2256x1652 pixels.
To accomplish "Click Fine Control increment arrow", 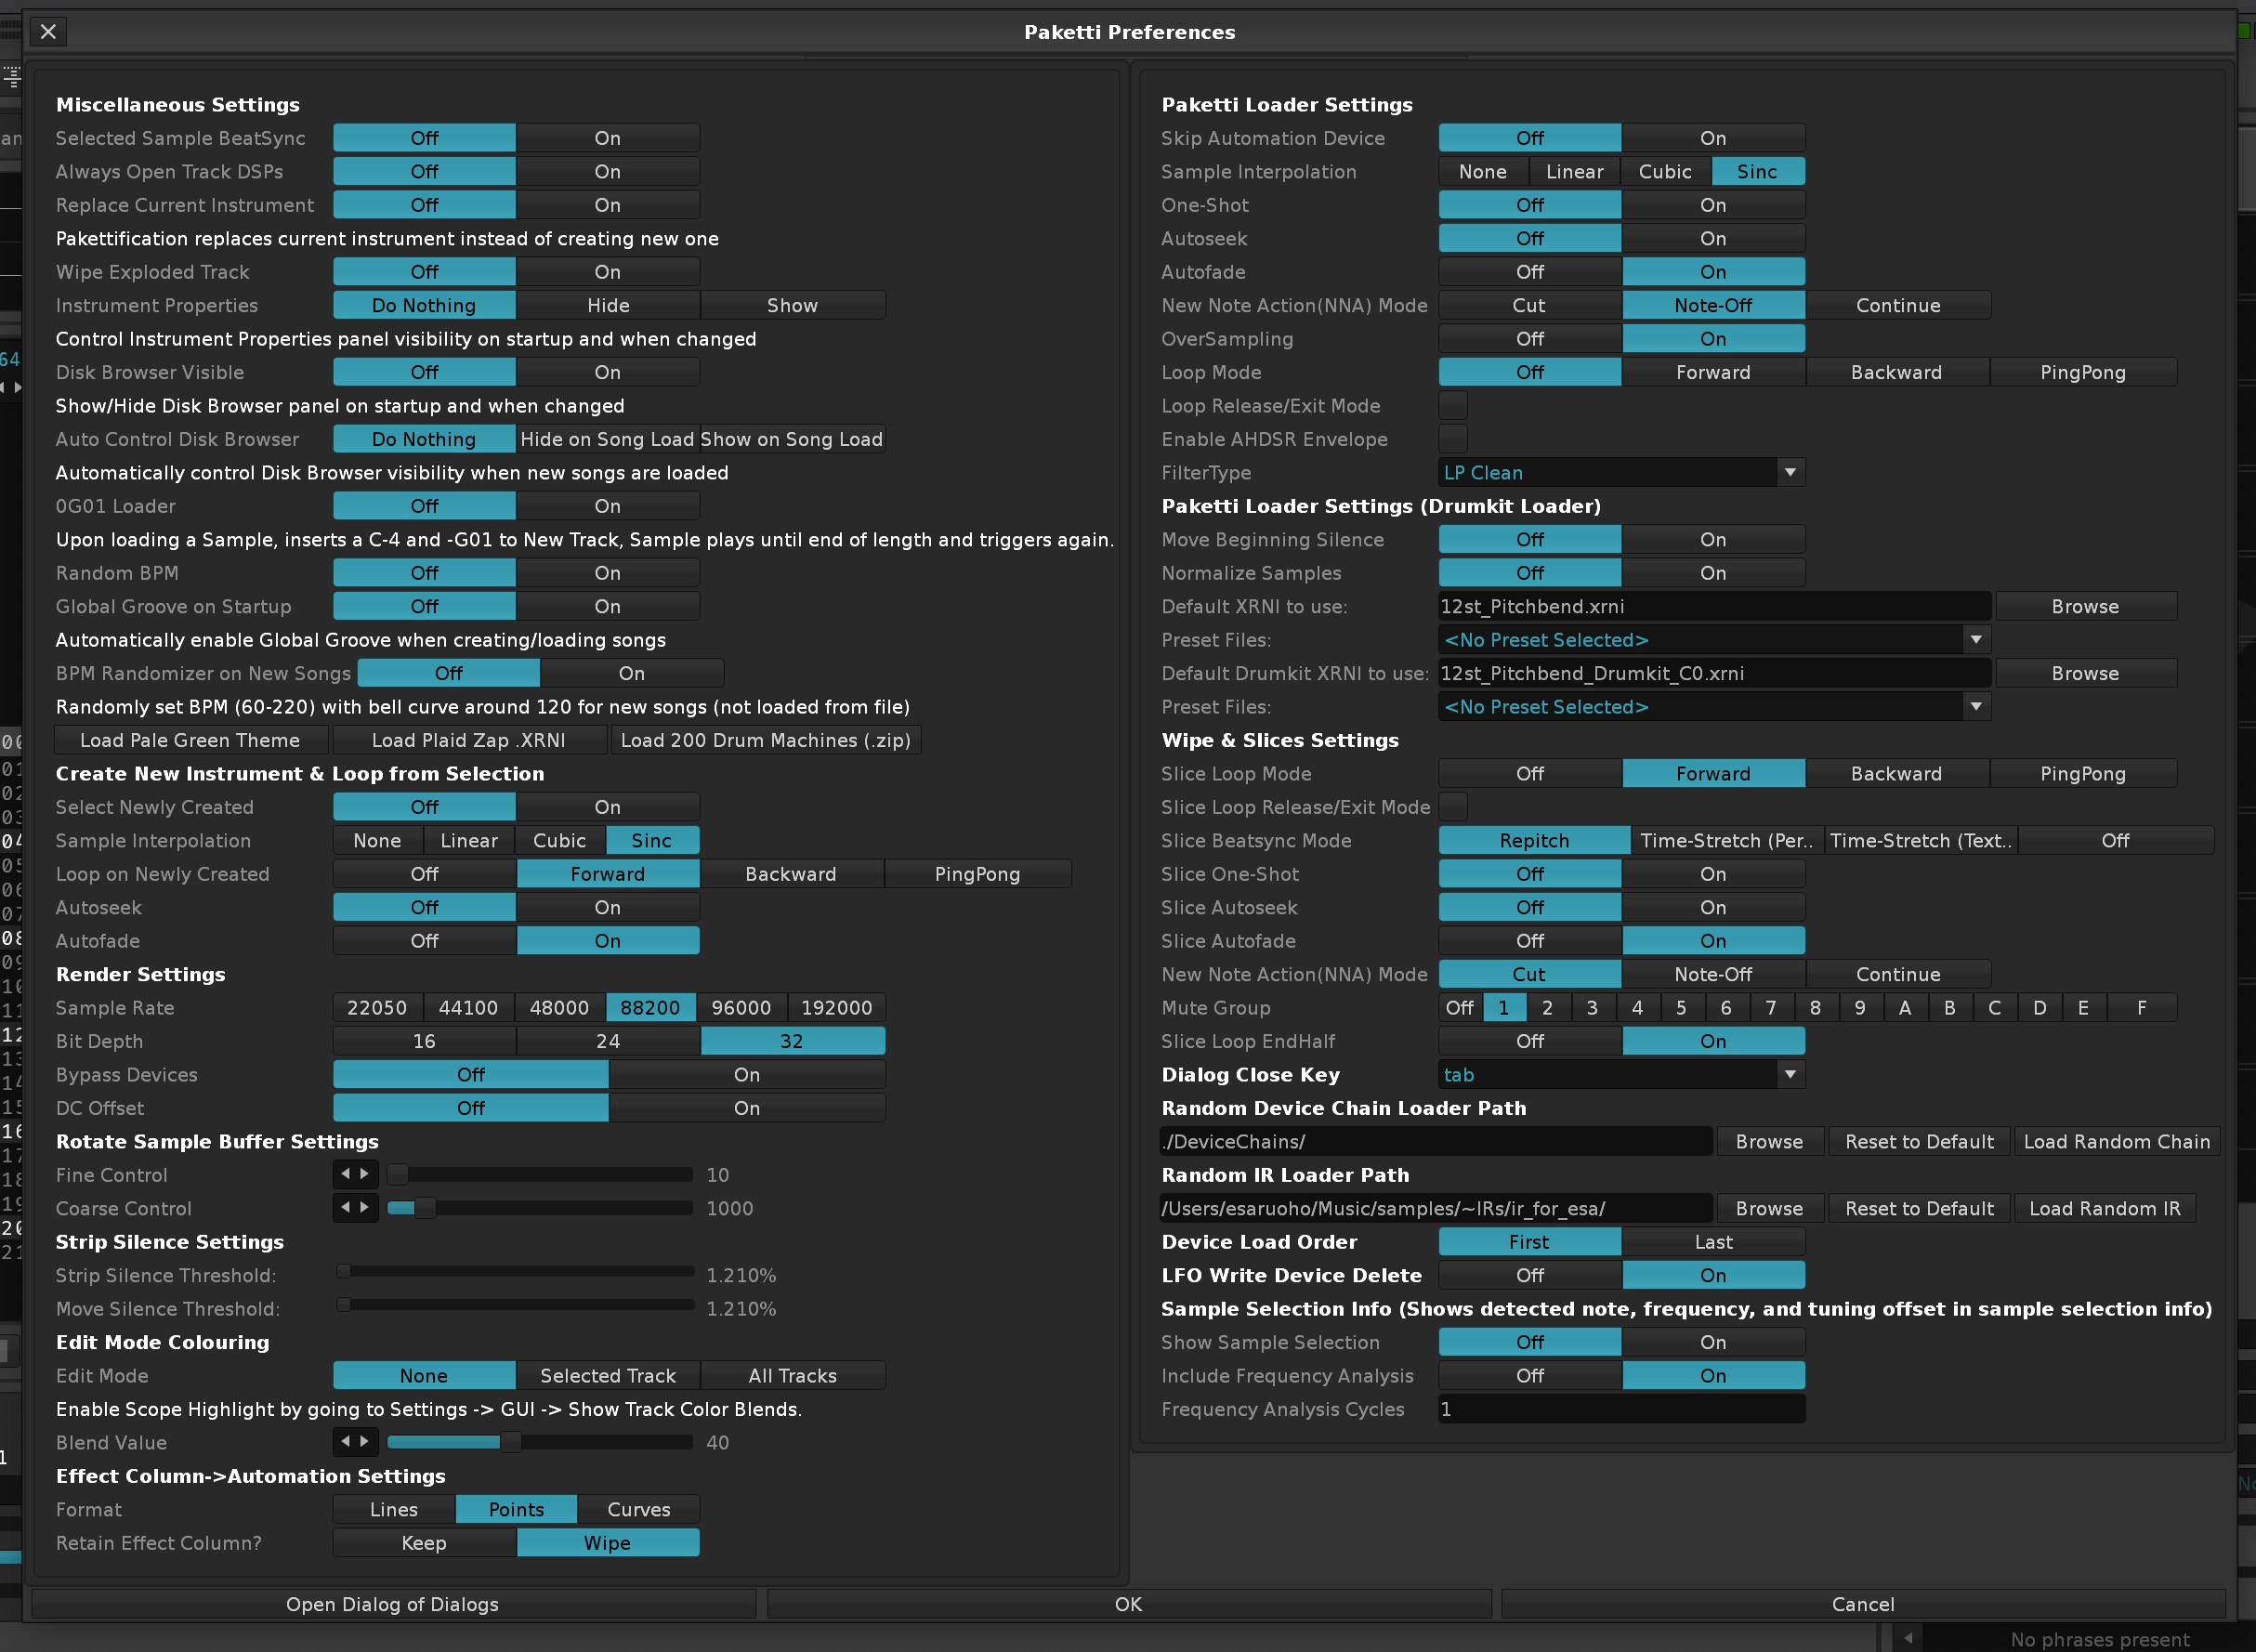I will pos(365,1174).
